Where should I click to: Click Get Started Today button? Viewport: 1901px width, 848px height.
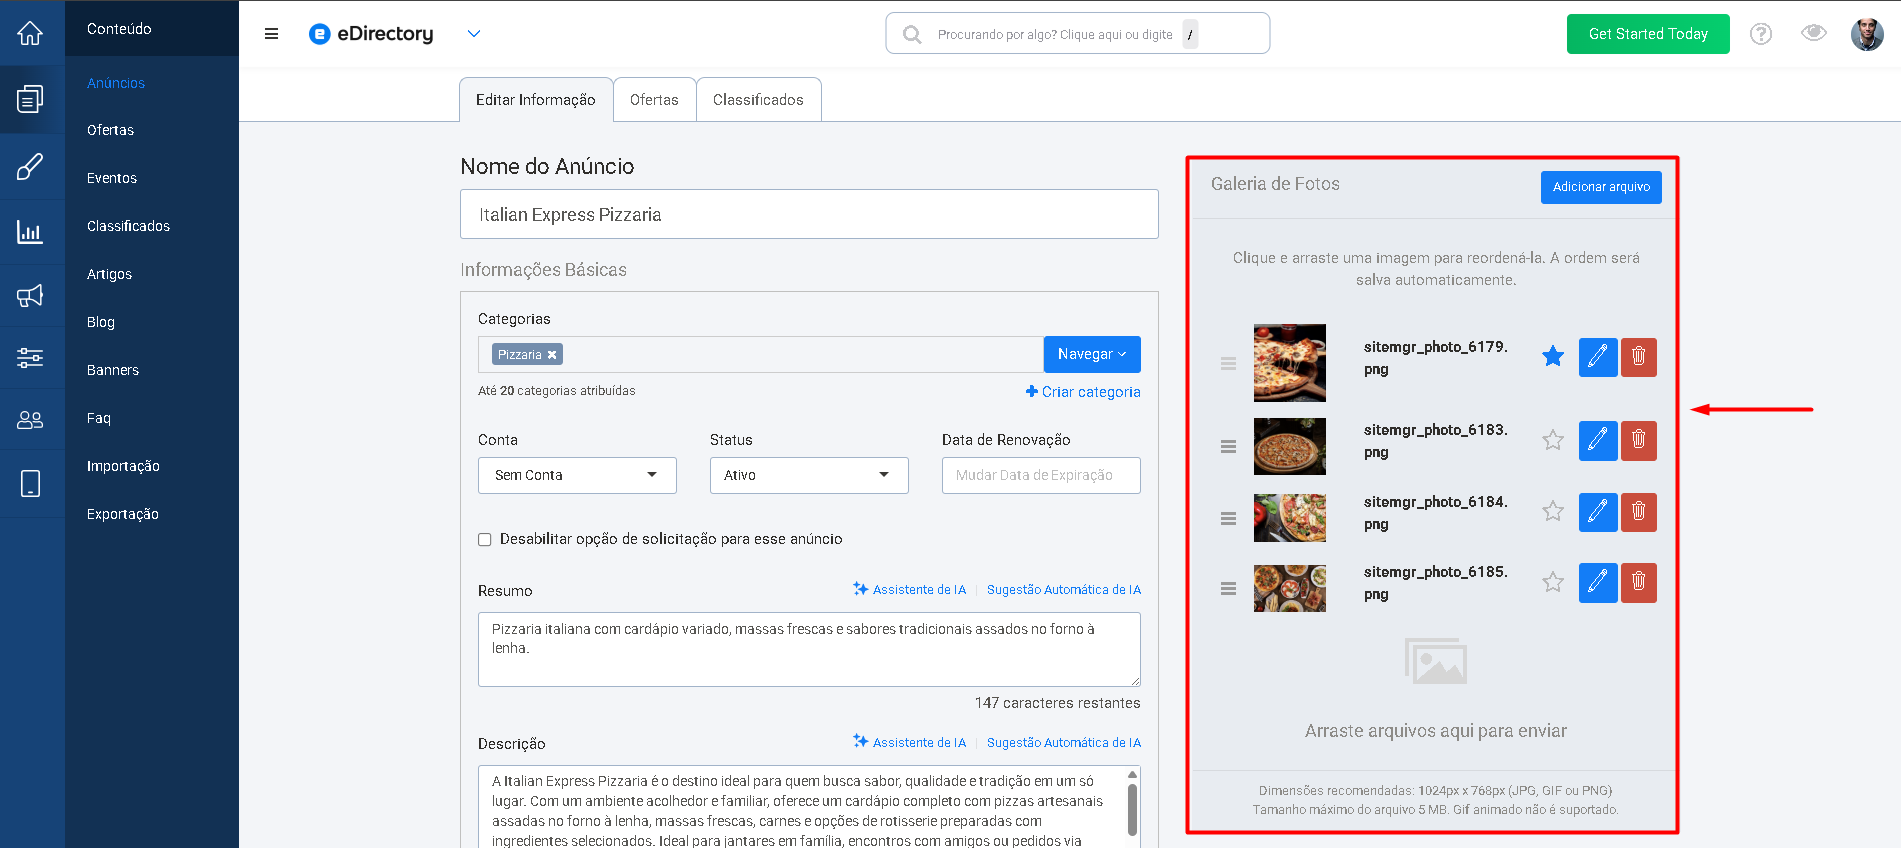tap(1648, 34)
